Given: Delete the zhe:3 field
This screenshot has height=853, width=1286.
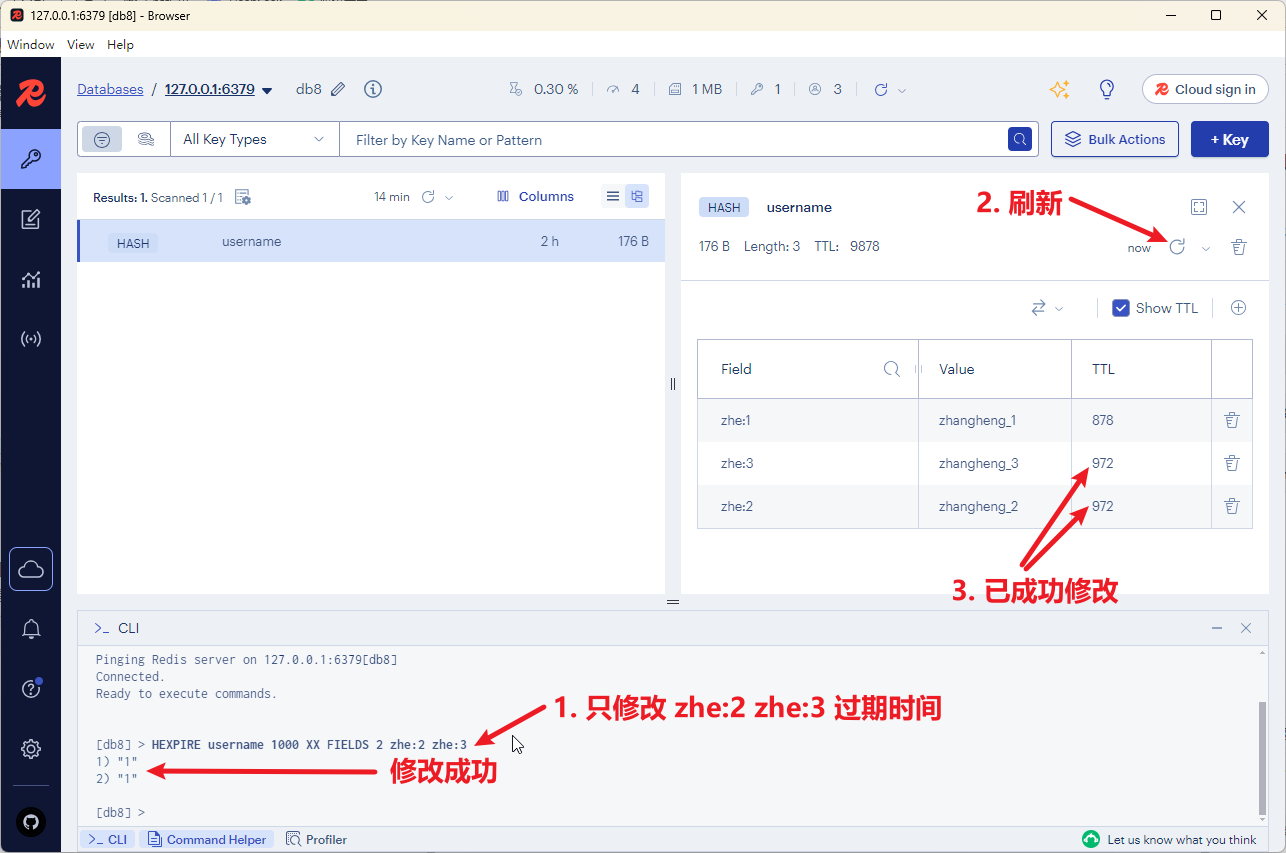Looking at the screenshot, I should coord(1232,463).
